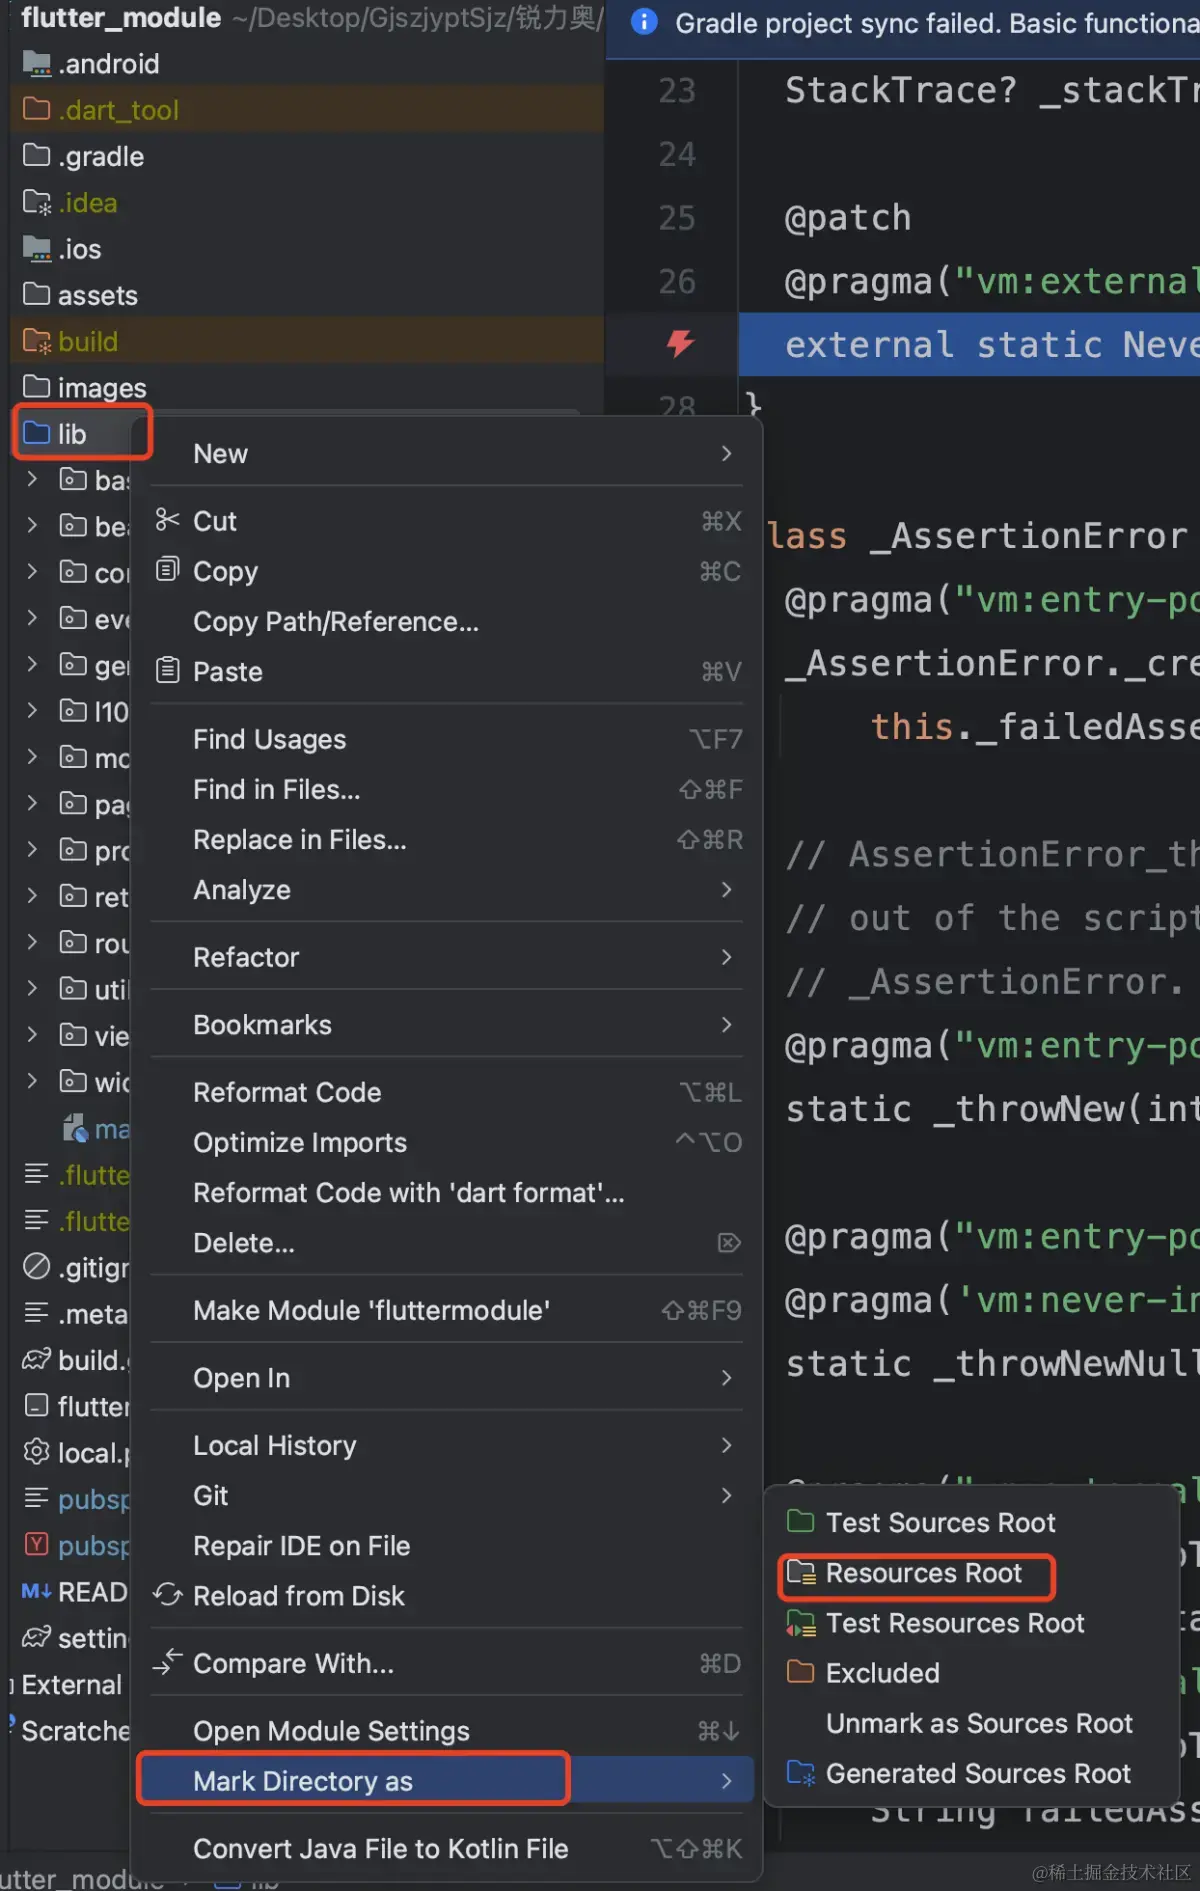Click the Excluded folder icon
This screenshot has width=1200, height=1891.
coord(800,1671)
